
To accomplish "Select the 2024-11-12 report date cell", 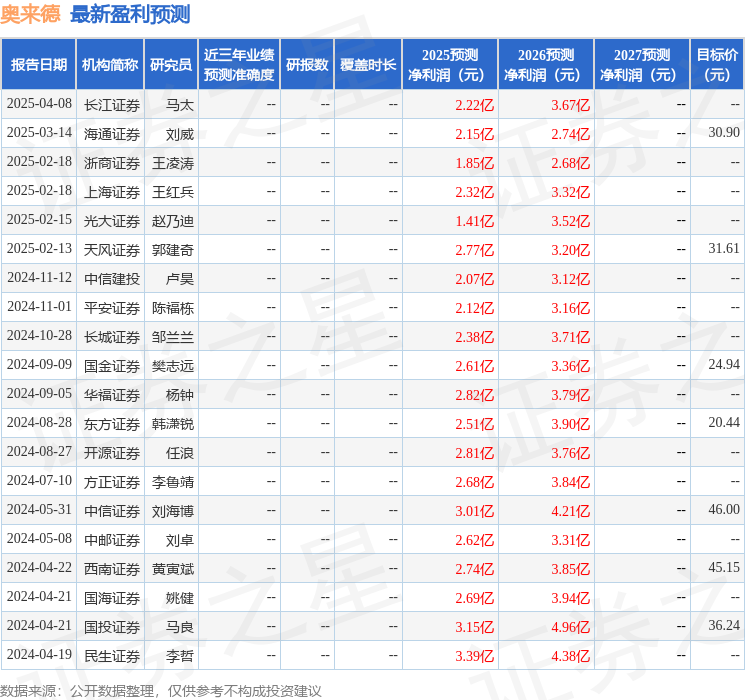I will [39, 278].
